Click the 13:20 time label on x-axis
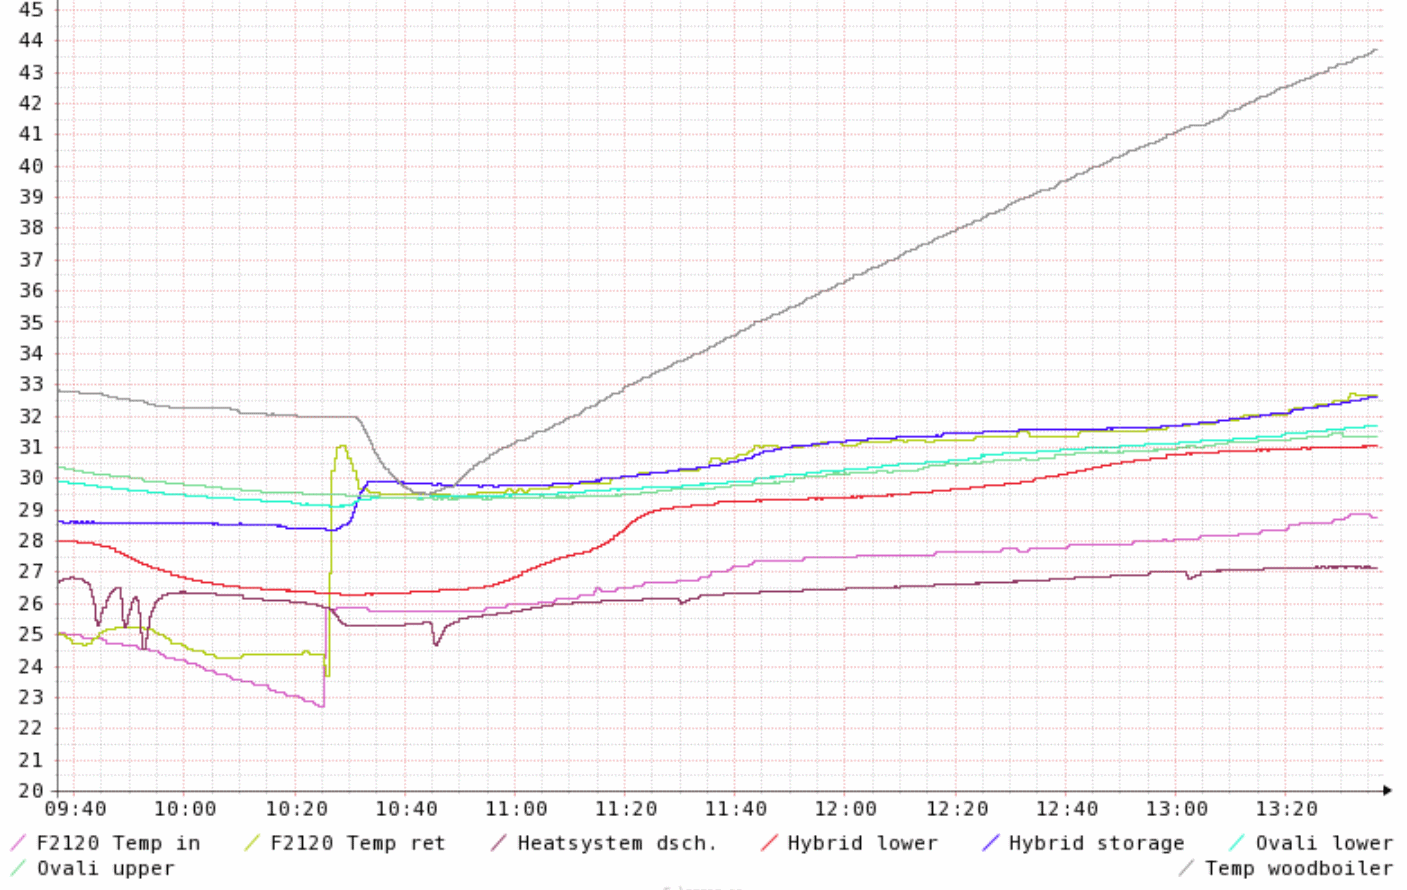The height and width of the screenshot is (890, 1407). (1286, 808)
